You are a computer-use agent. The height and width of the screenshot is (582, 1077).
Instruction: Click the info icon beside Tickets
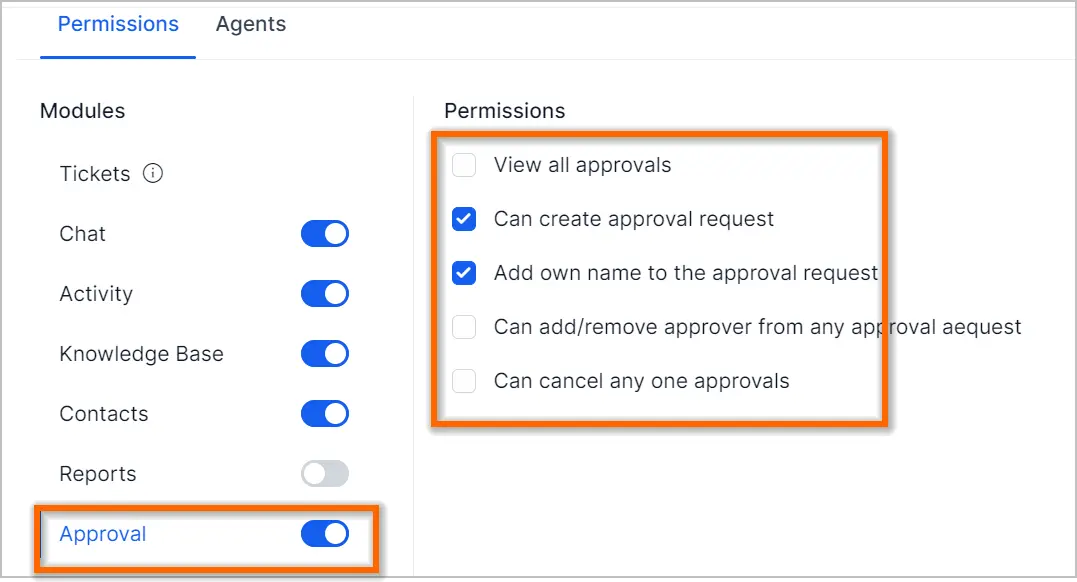[x=153, y=173]
